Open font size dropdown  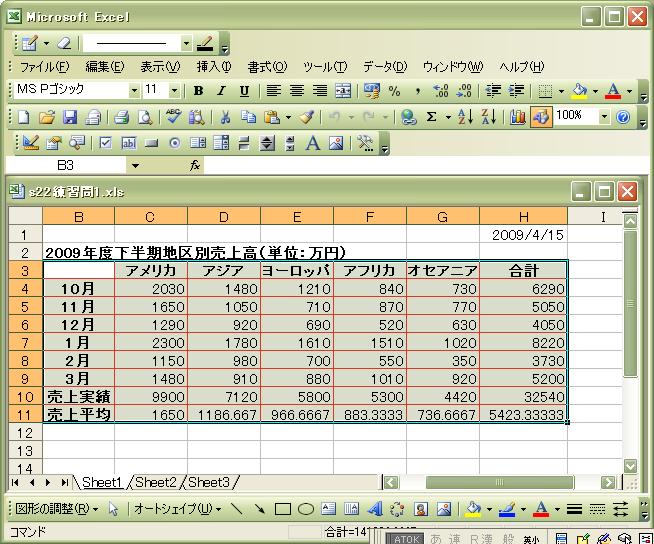(175, 91)
